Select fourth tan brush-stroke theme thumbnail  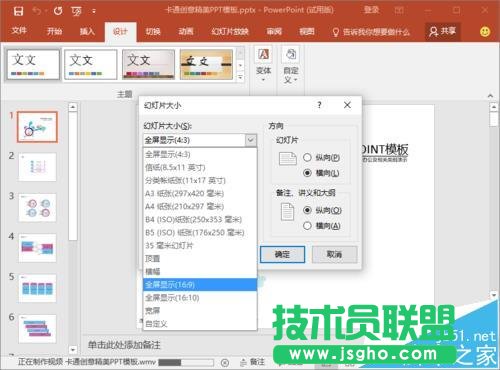(206, 64)
